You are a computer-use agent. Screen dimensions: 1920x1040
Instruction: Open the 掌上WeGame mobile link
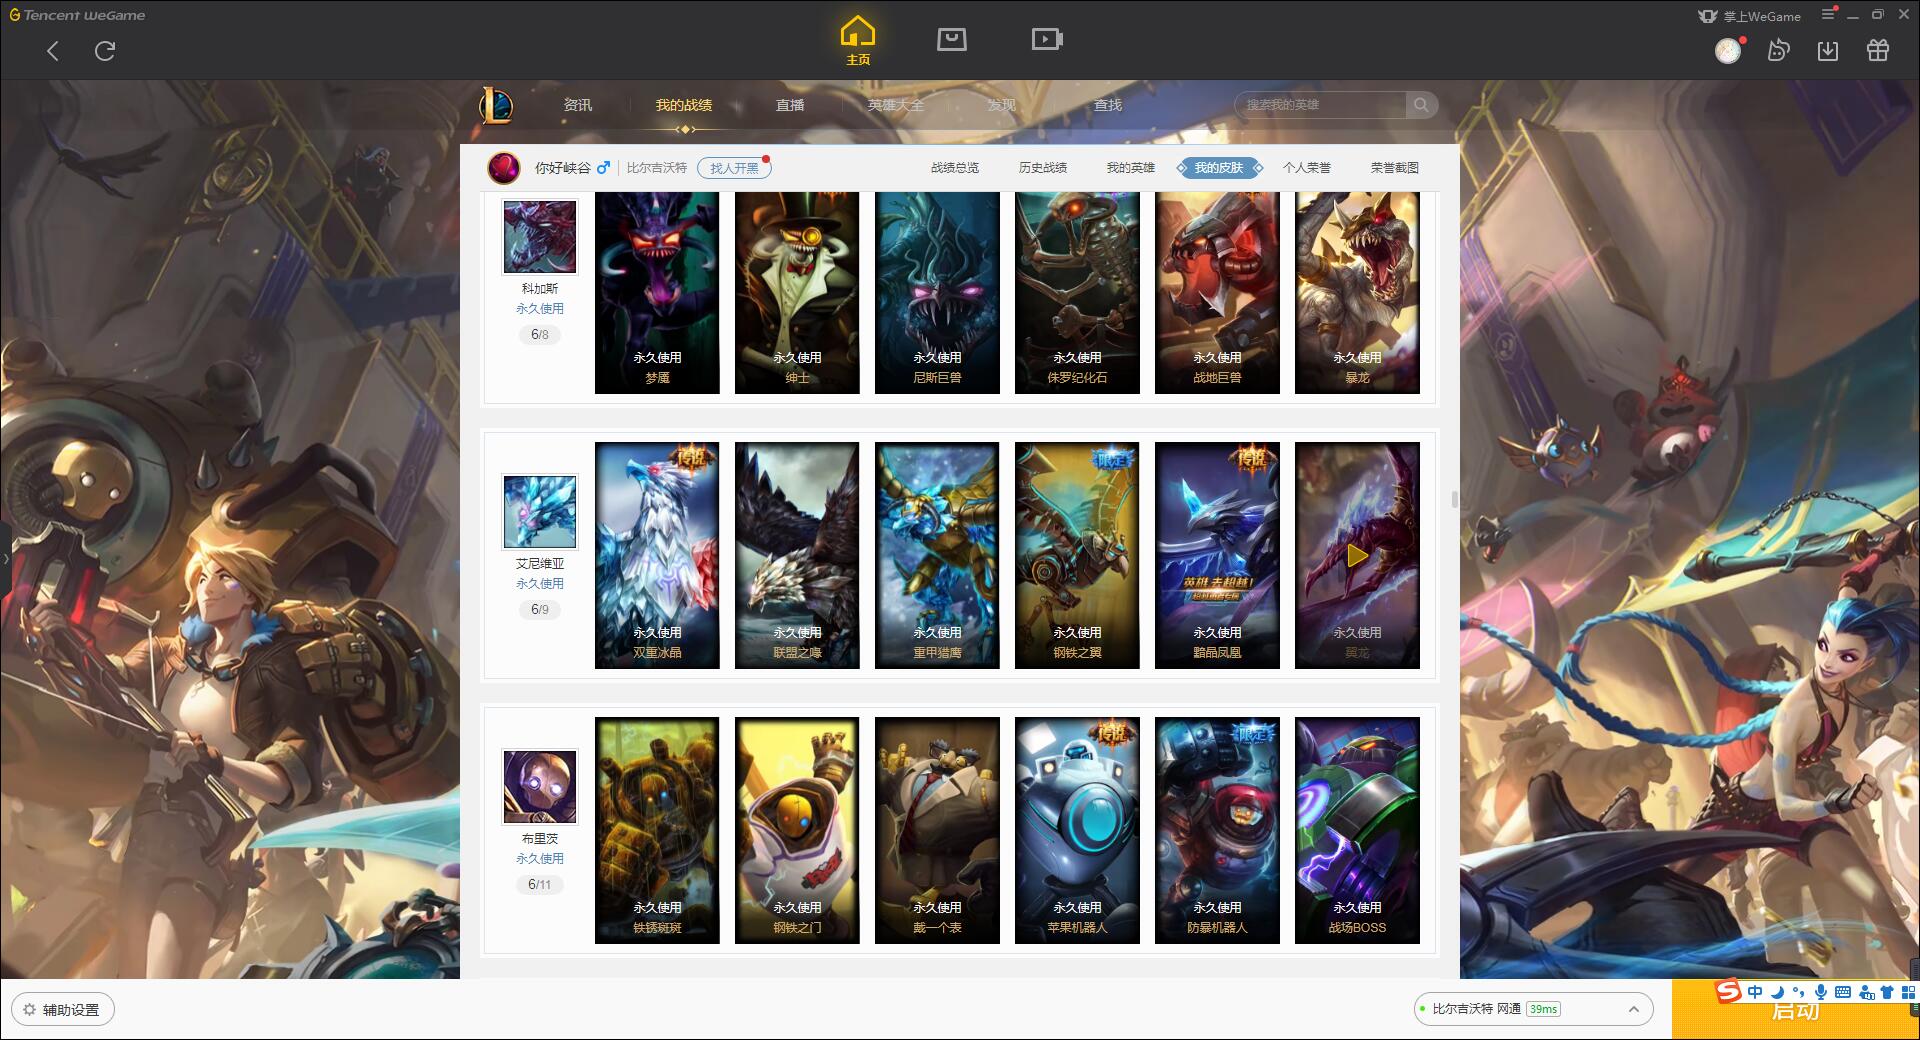(1749, 16)
